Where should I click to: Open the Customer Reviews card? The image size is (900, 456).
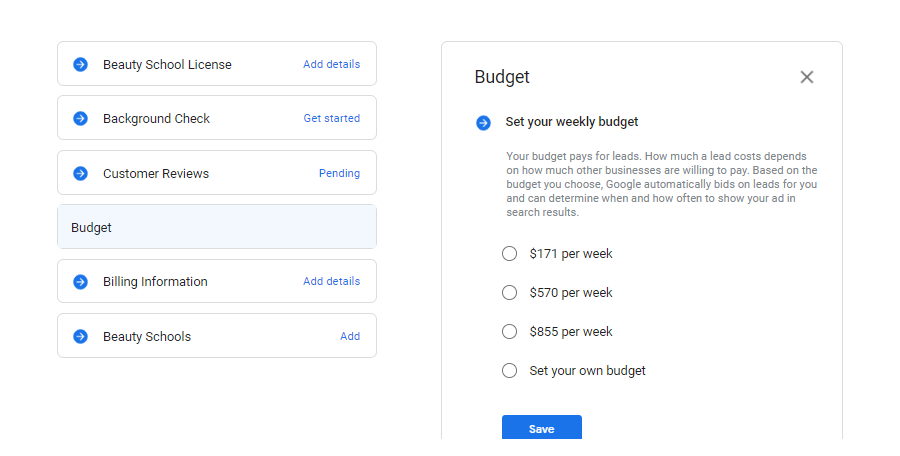coord(217,173)
